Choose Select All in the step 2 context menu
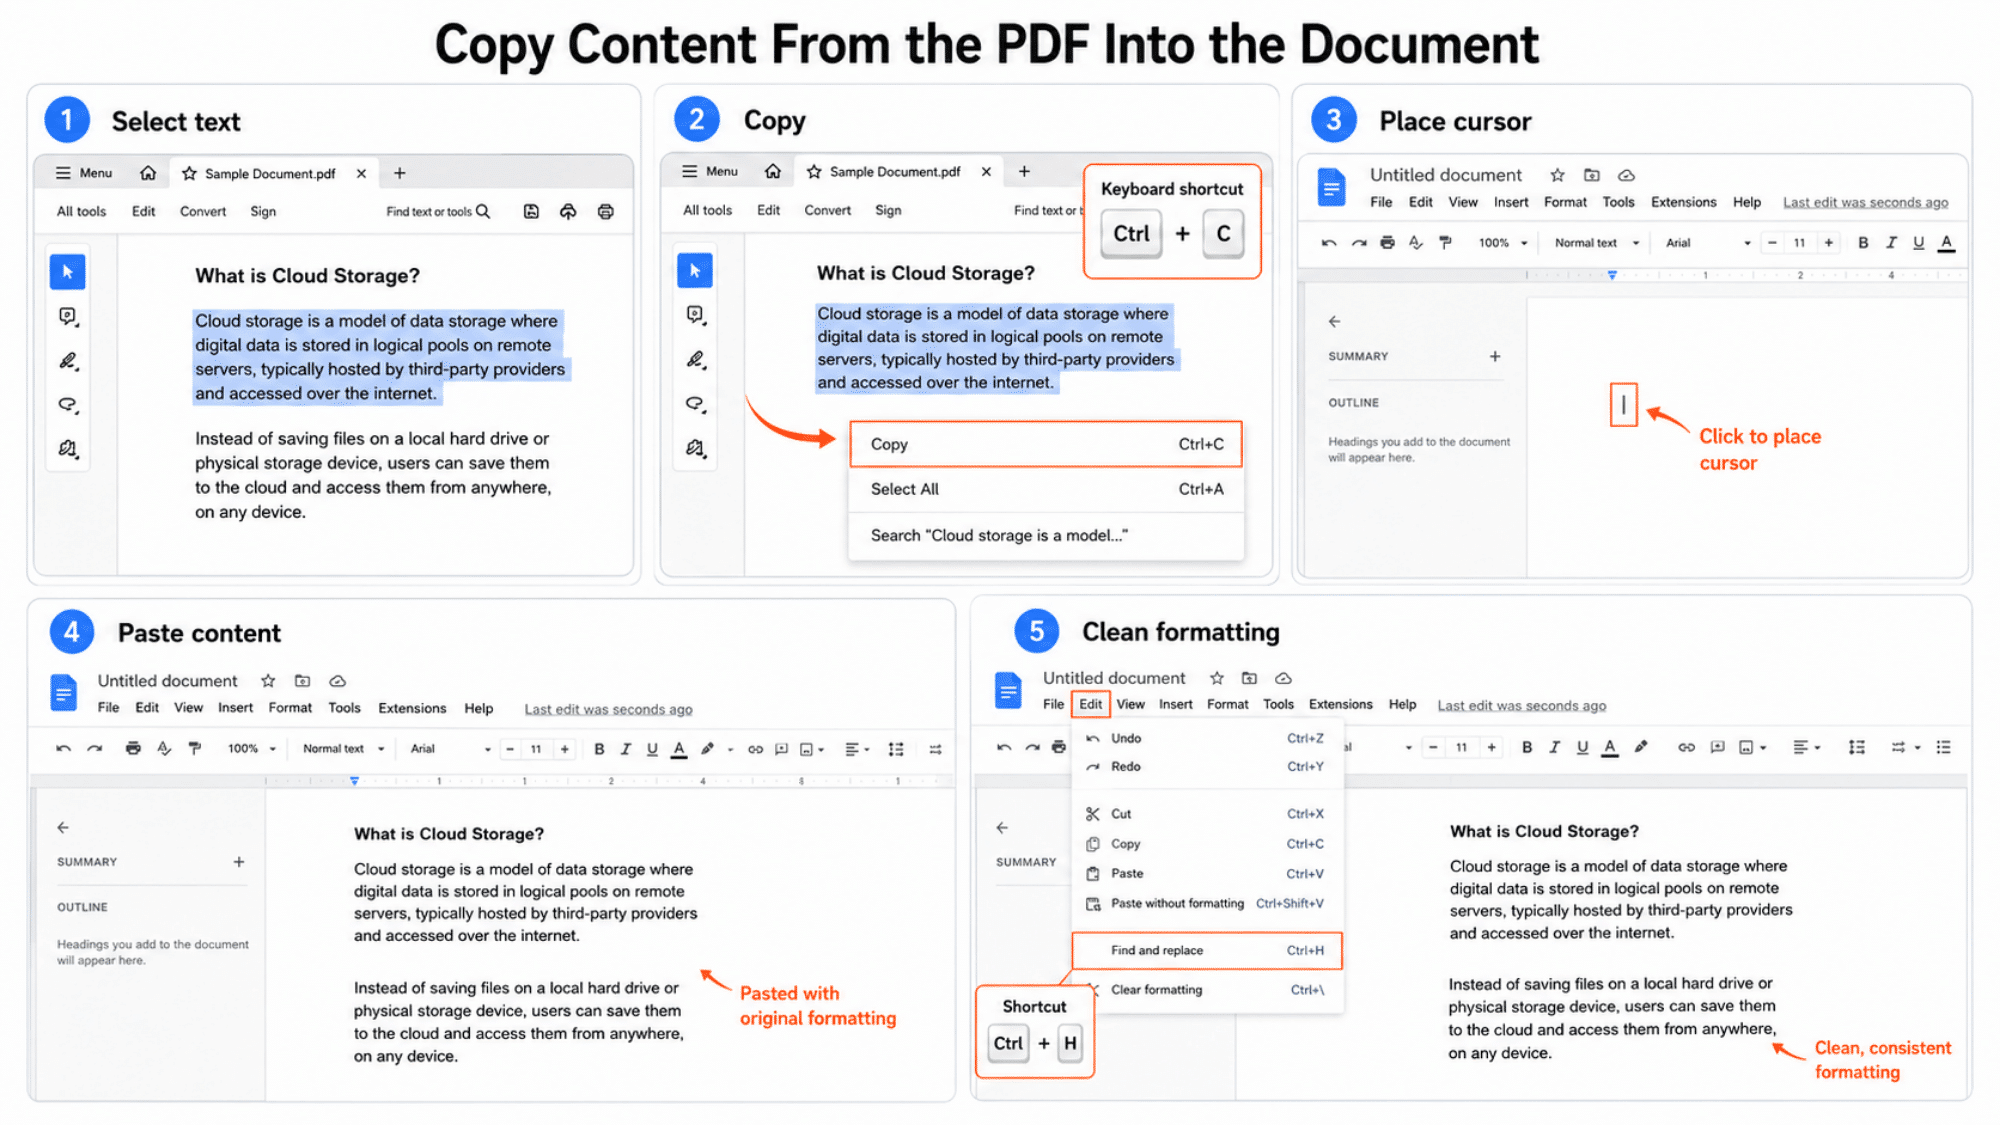2000x1125 pixels. (1046, 489)
